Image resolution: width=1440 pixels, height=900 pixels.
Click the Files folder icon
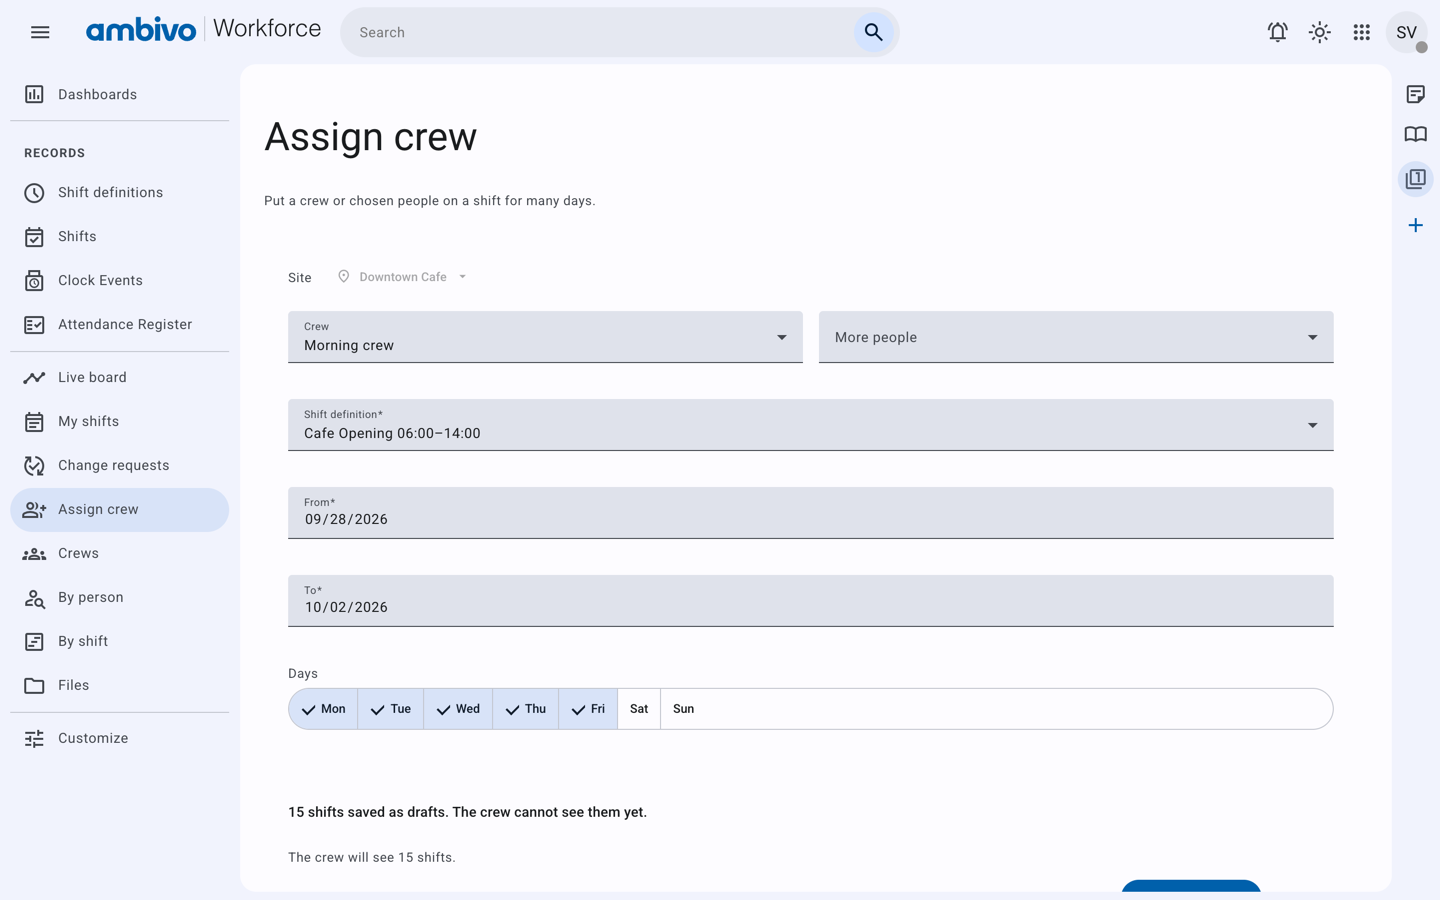(x=34, y=685)
